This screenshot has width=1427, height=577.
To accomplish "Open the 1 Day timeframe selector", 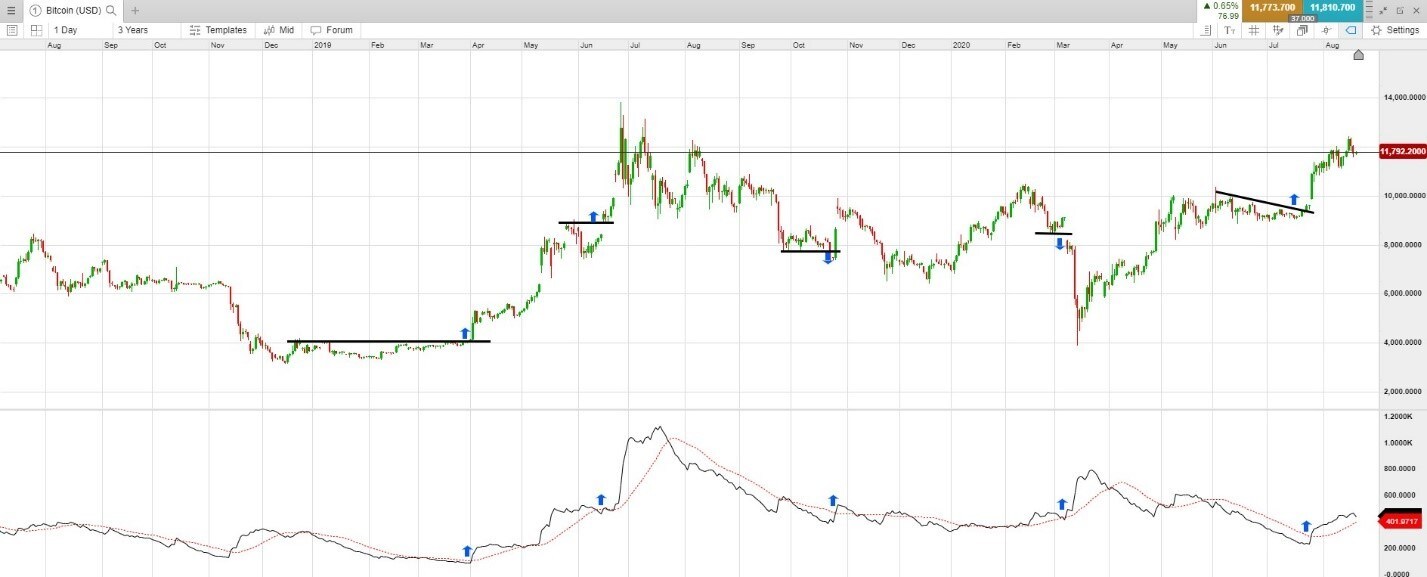I will [x=64, y=30].
